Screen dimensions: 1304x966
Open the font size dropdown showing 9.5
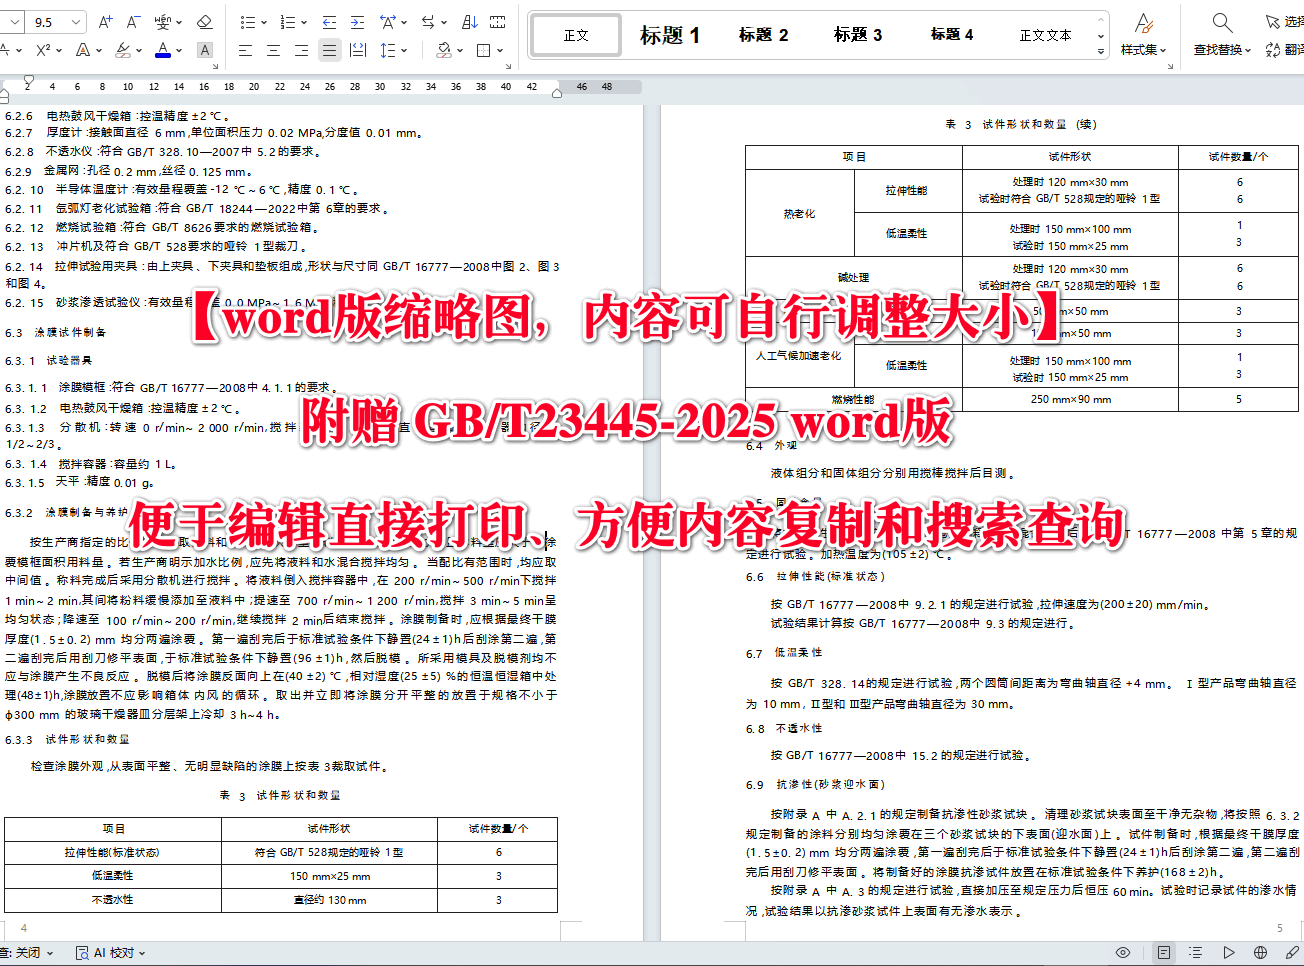(75, 21)
